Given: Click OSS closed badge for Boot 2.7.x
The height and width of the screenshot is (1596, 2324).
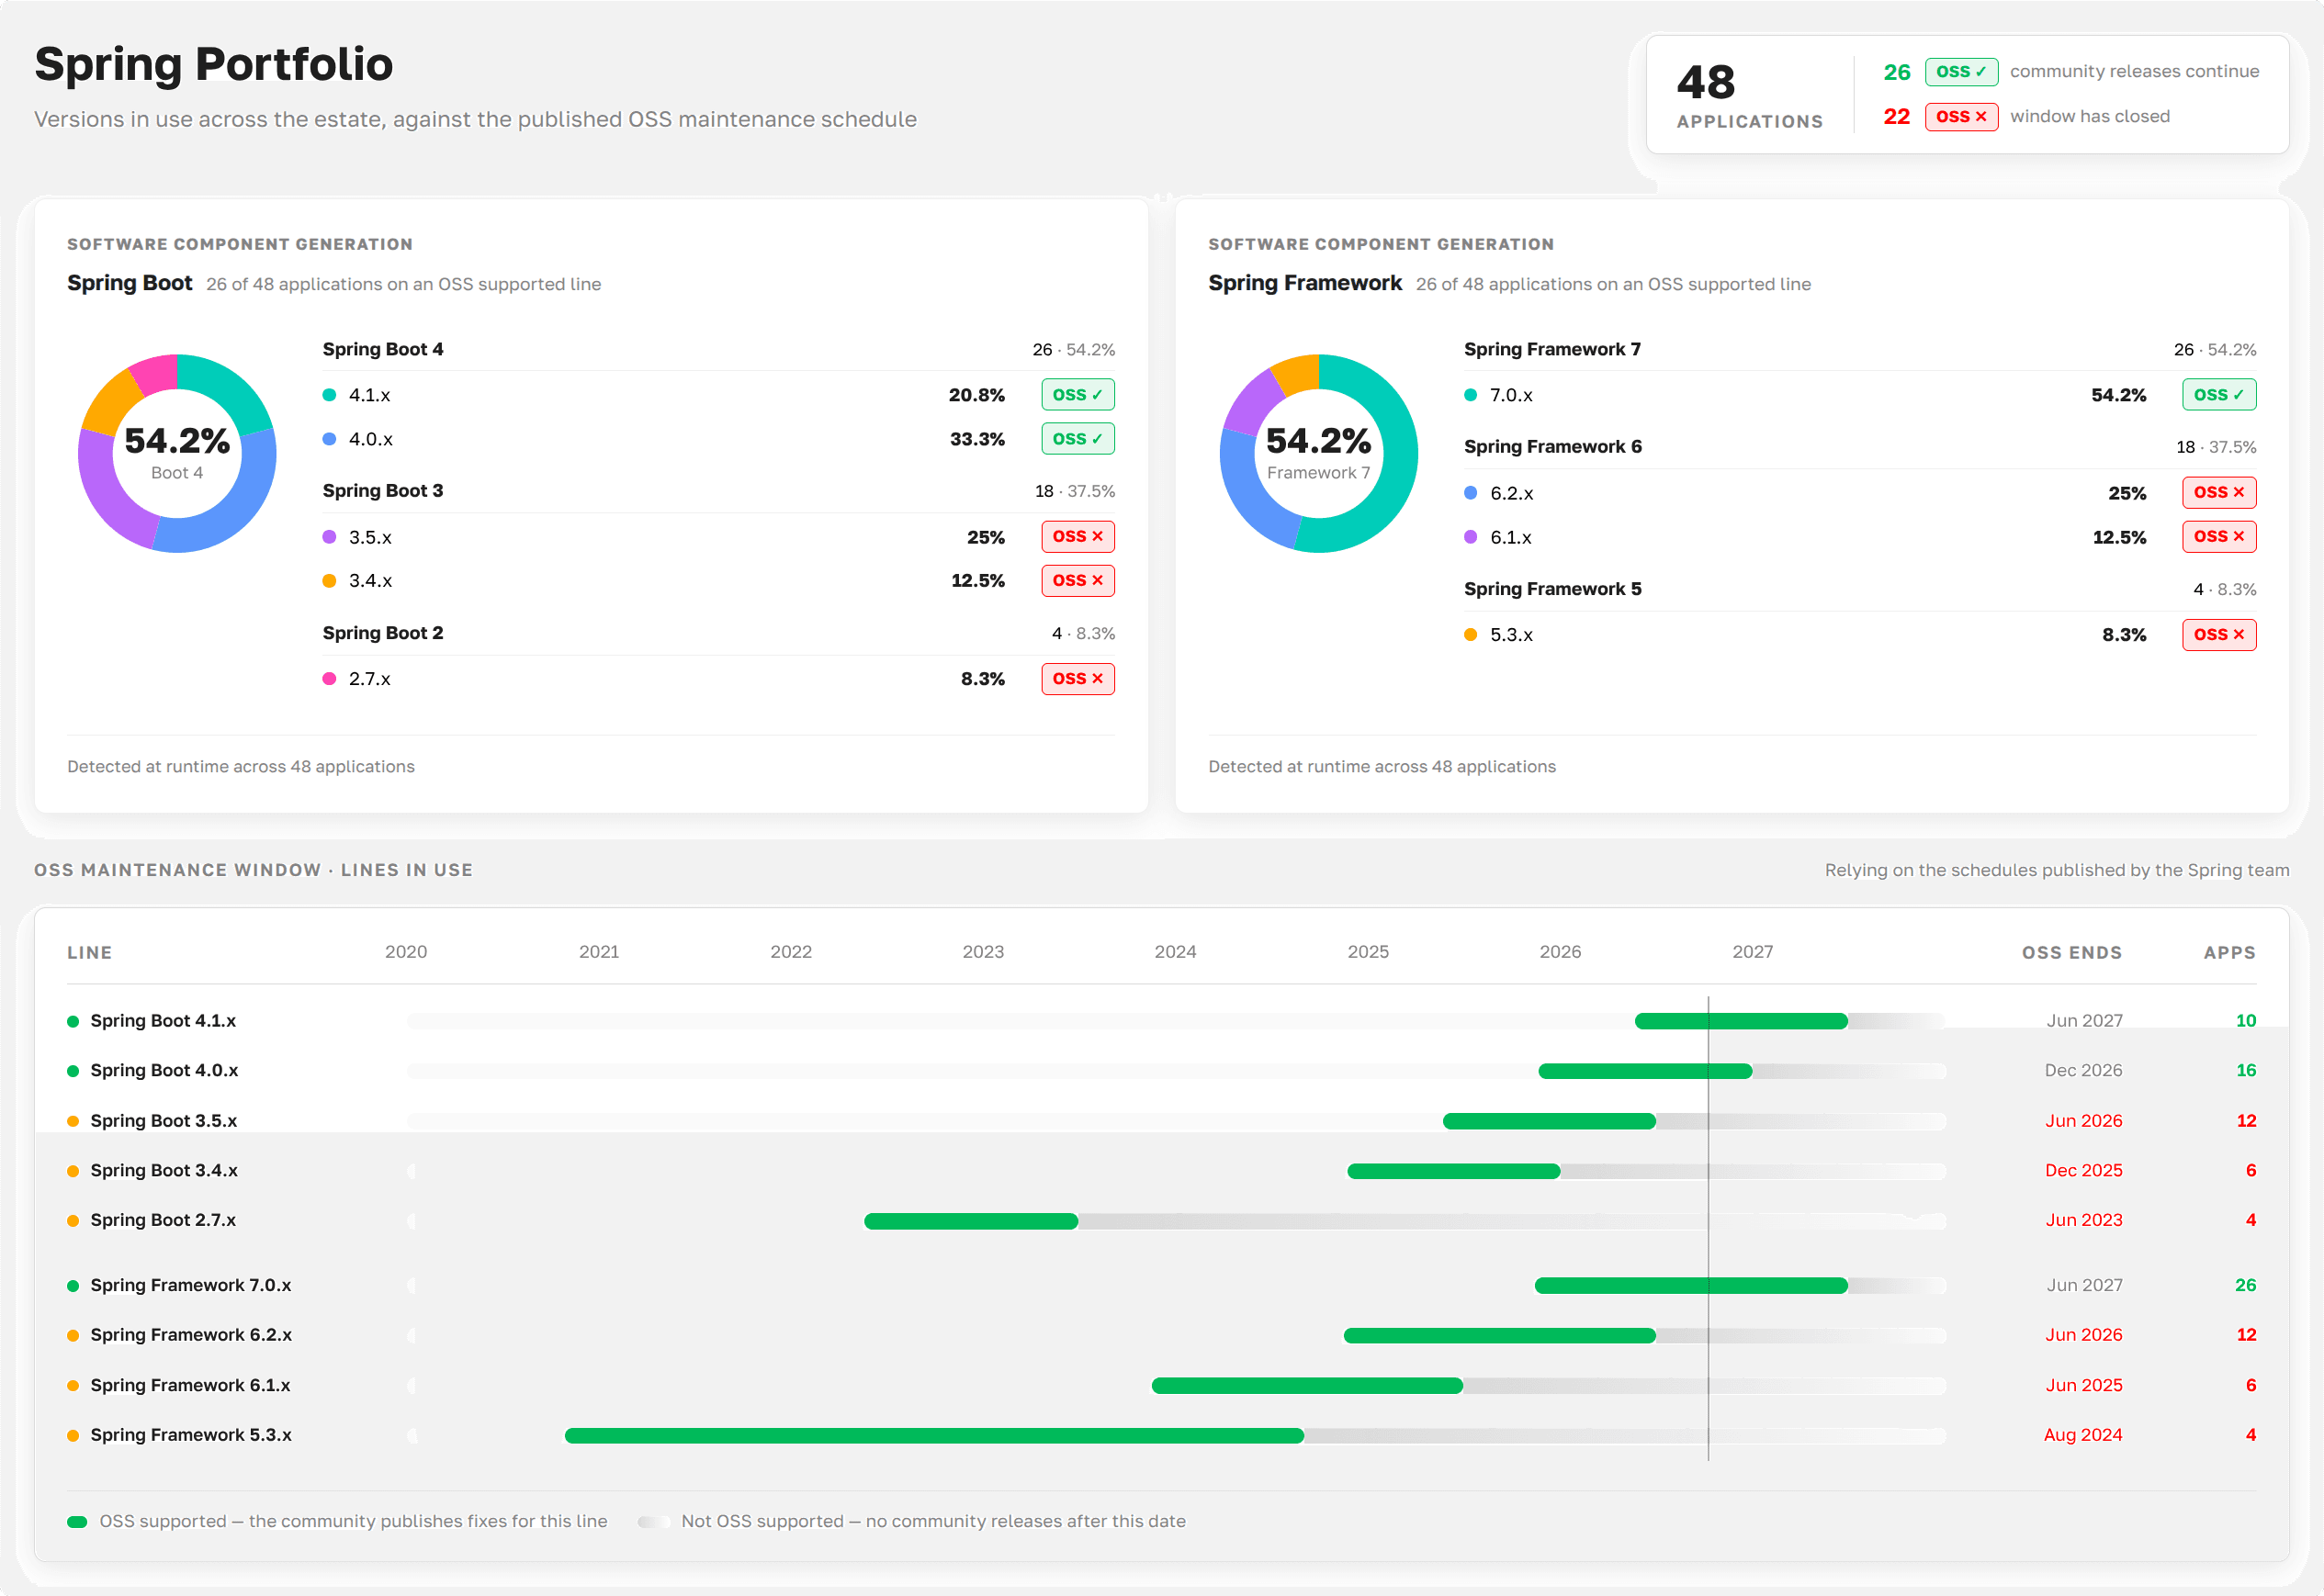Looking at the screenshot, I should 1077,678.
